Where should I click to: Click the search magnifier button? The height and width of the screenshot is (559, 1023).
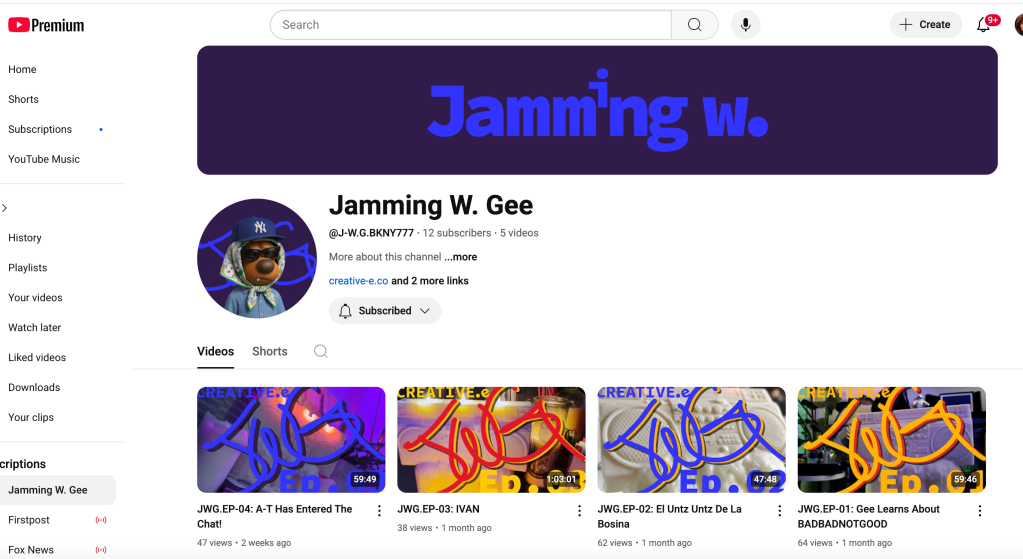(x=695, y=25)
